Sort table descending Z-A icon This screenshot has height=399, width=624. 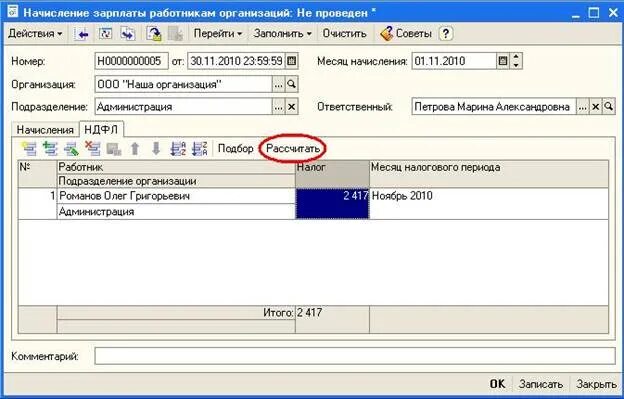199,149
